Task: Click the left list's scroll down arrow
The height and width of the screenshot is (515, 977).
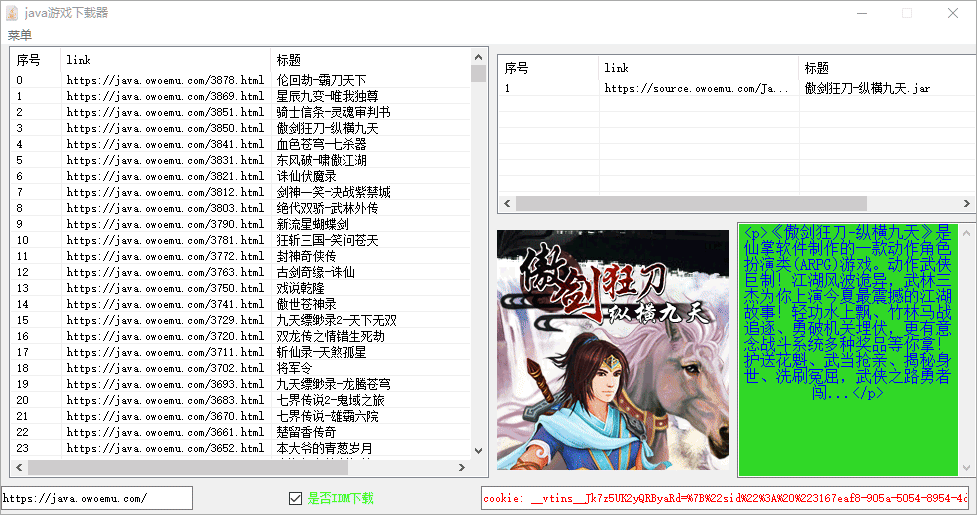Action: [479, 451]
